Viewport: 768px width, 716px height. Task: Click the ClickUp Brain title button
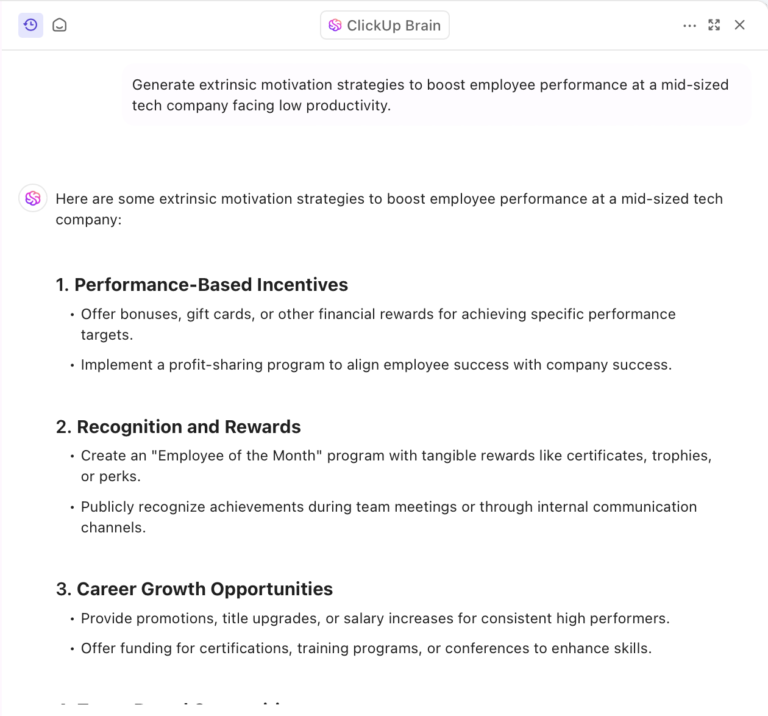(385, 25)
